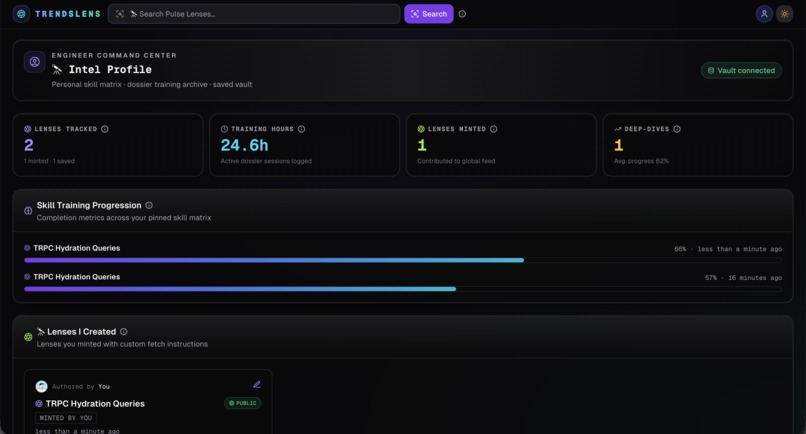Click the 'Contributed to global feed' text

tap(456, 161)
